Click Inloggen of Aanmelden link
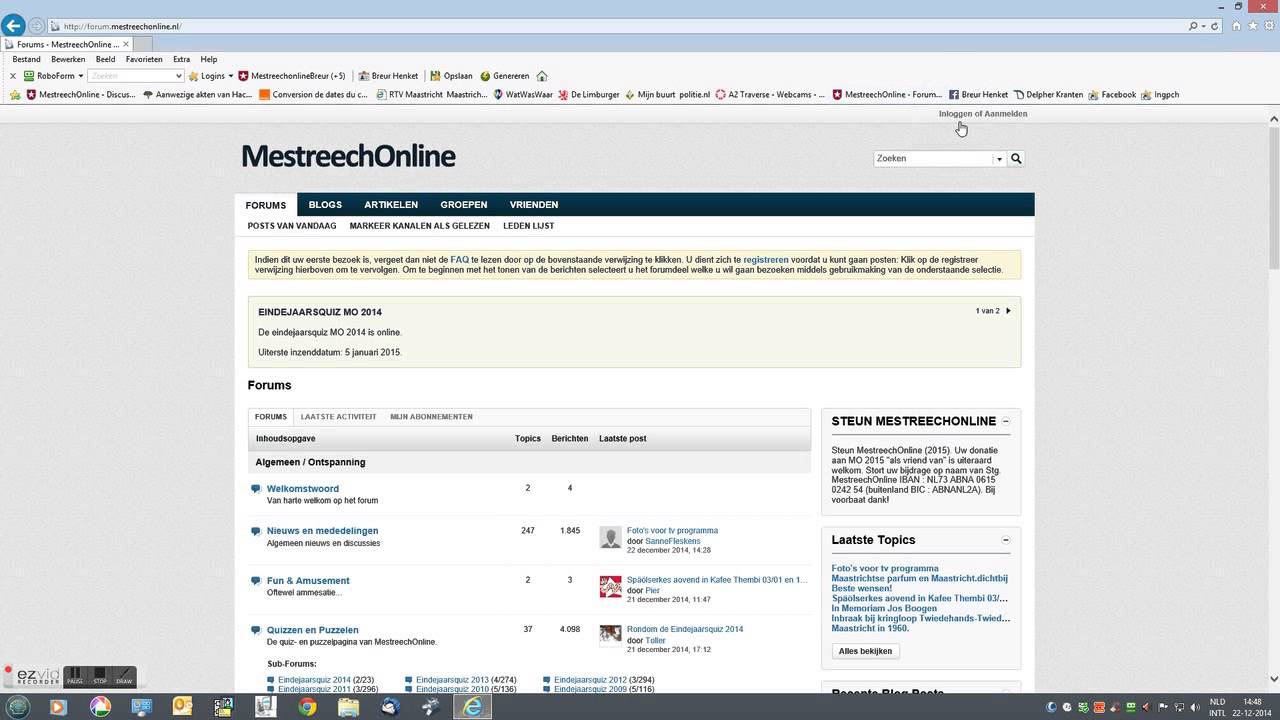Image resolution: width=1280 pixels, height=720 pixels. point(982,114)
